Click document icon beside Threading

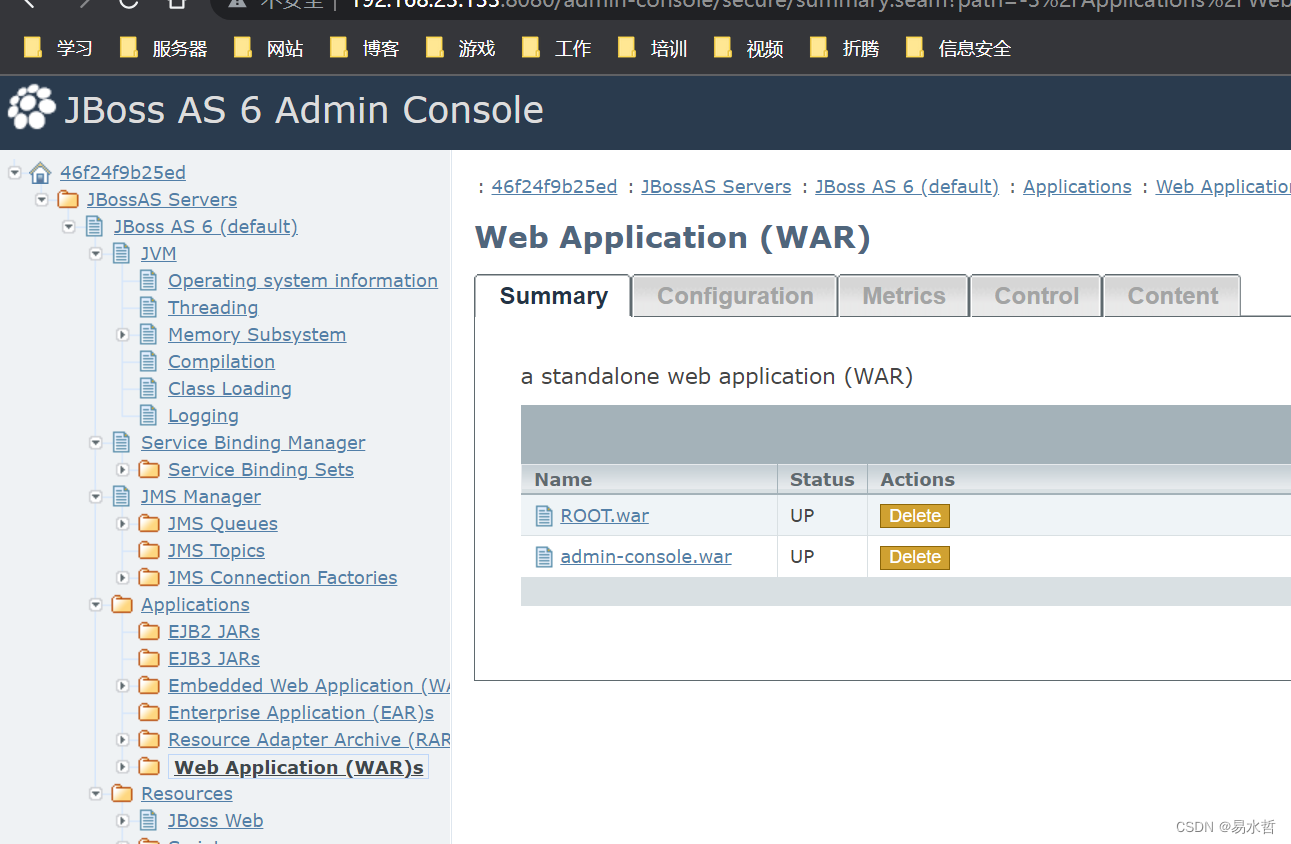click(x=149, y=308)
